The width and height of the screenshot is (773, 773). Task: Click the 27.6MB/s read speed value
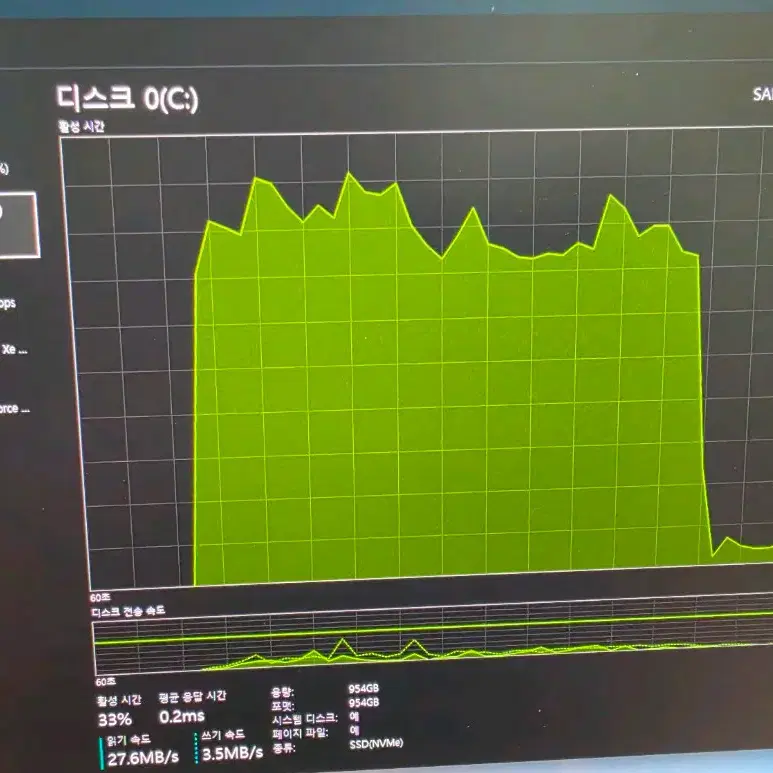(143, 758)
